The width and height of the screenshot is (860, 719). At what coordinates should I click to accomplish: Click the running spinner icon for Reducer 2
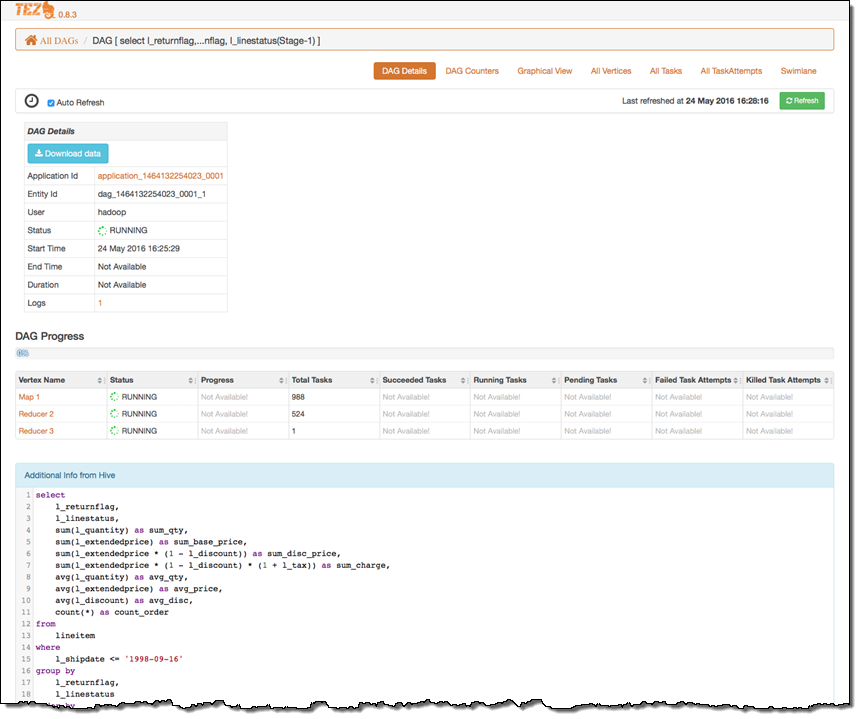(x=115, y=414)
